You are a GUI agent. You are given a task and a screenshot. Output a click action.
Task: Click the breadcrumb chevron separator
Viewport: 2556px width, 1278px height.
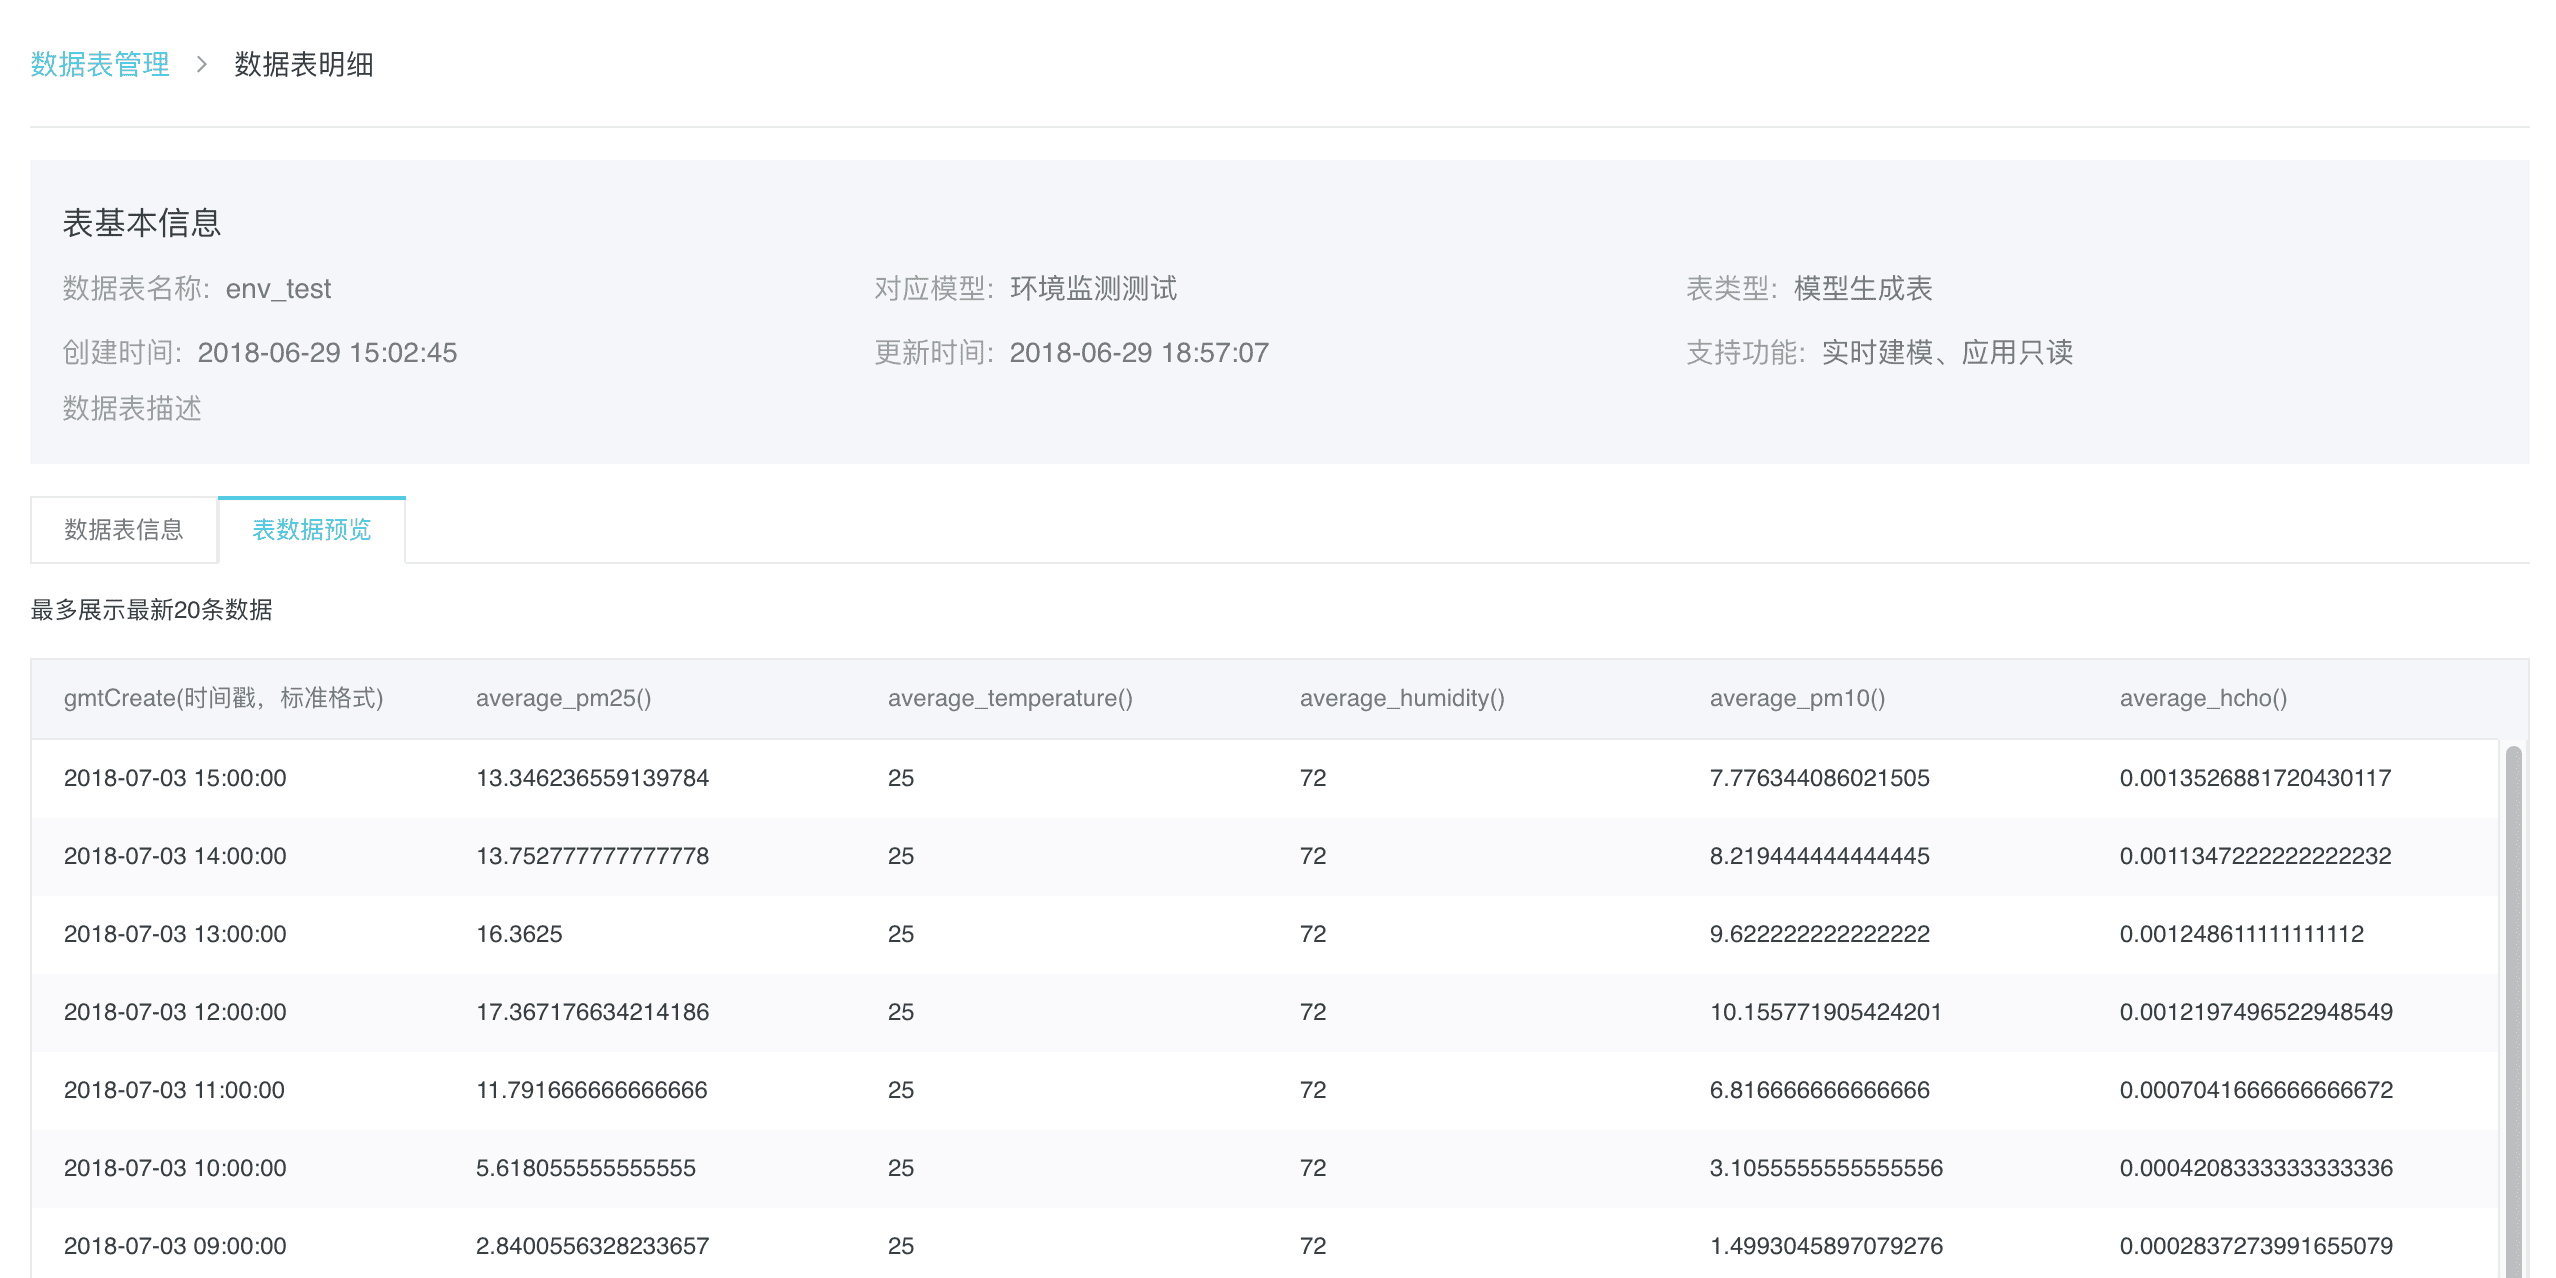[x=202, y=65]
